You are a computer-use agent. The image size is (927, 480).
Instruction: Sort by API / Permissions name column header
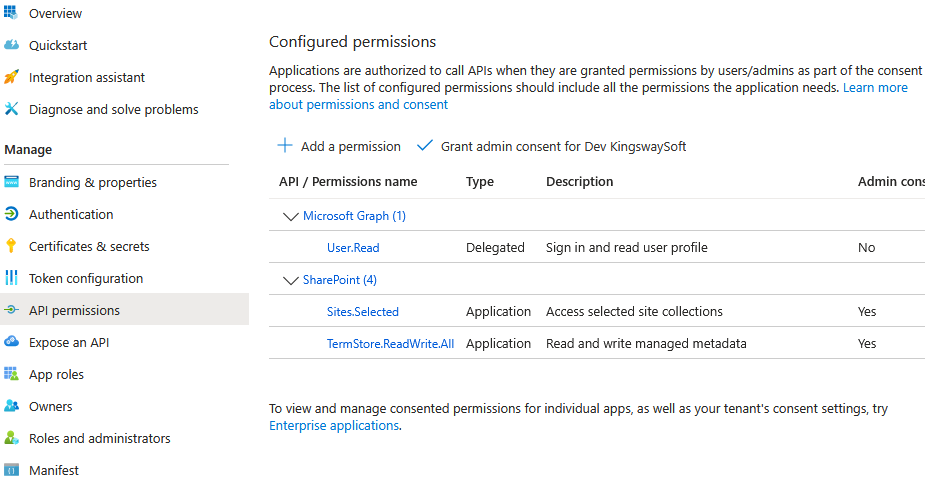tap(348, 182)
